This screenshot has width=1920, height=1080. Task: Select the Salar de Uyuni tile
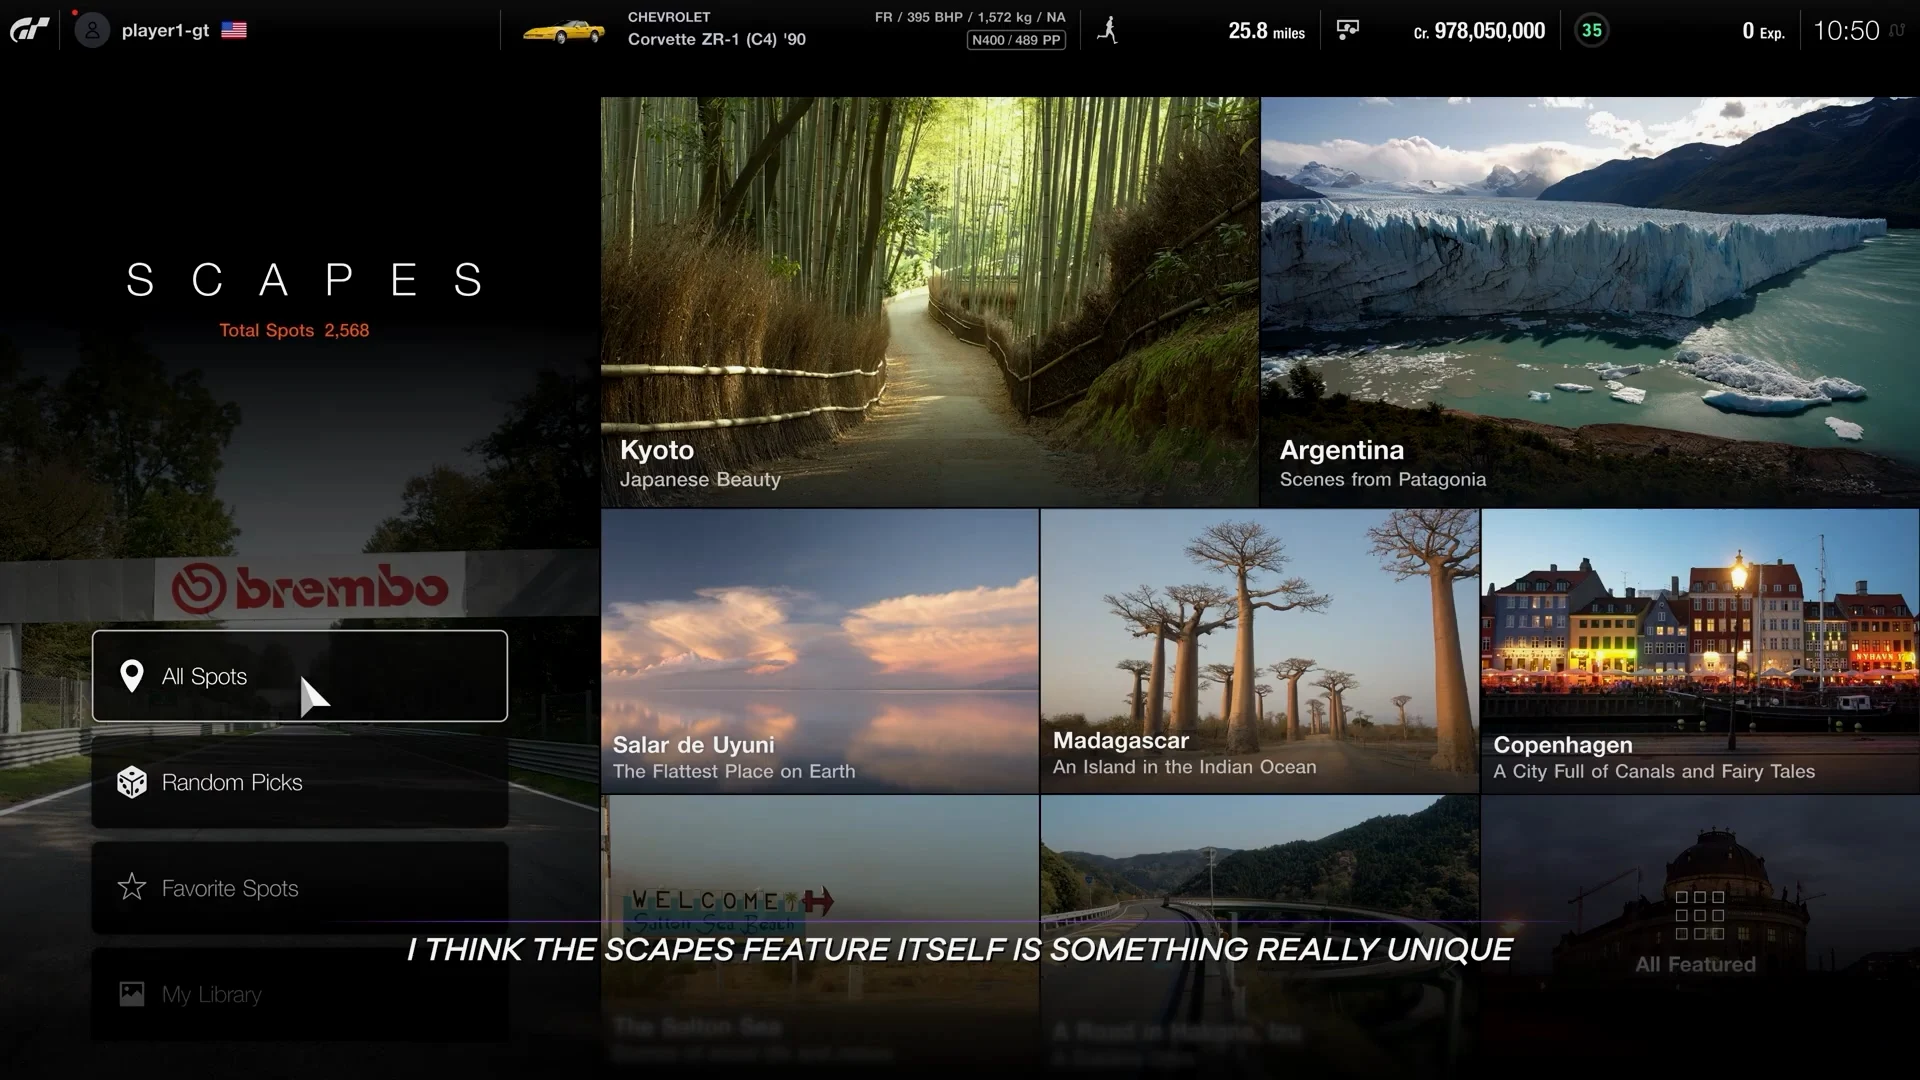coord(819,651)
